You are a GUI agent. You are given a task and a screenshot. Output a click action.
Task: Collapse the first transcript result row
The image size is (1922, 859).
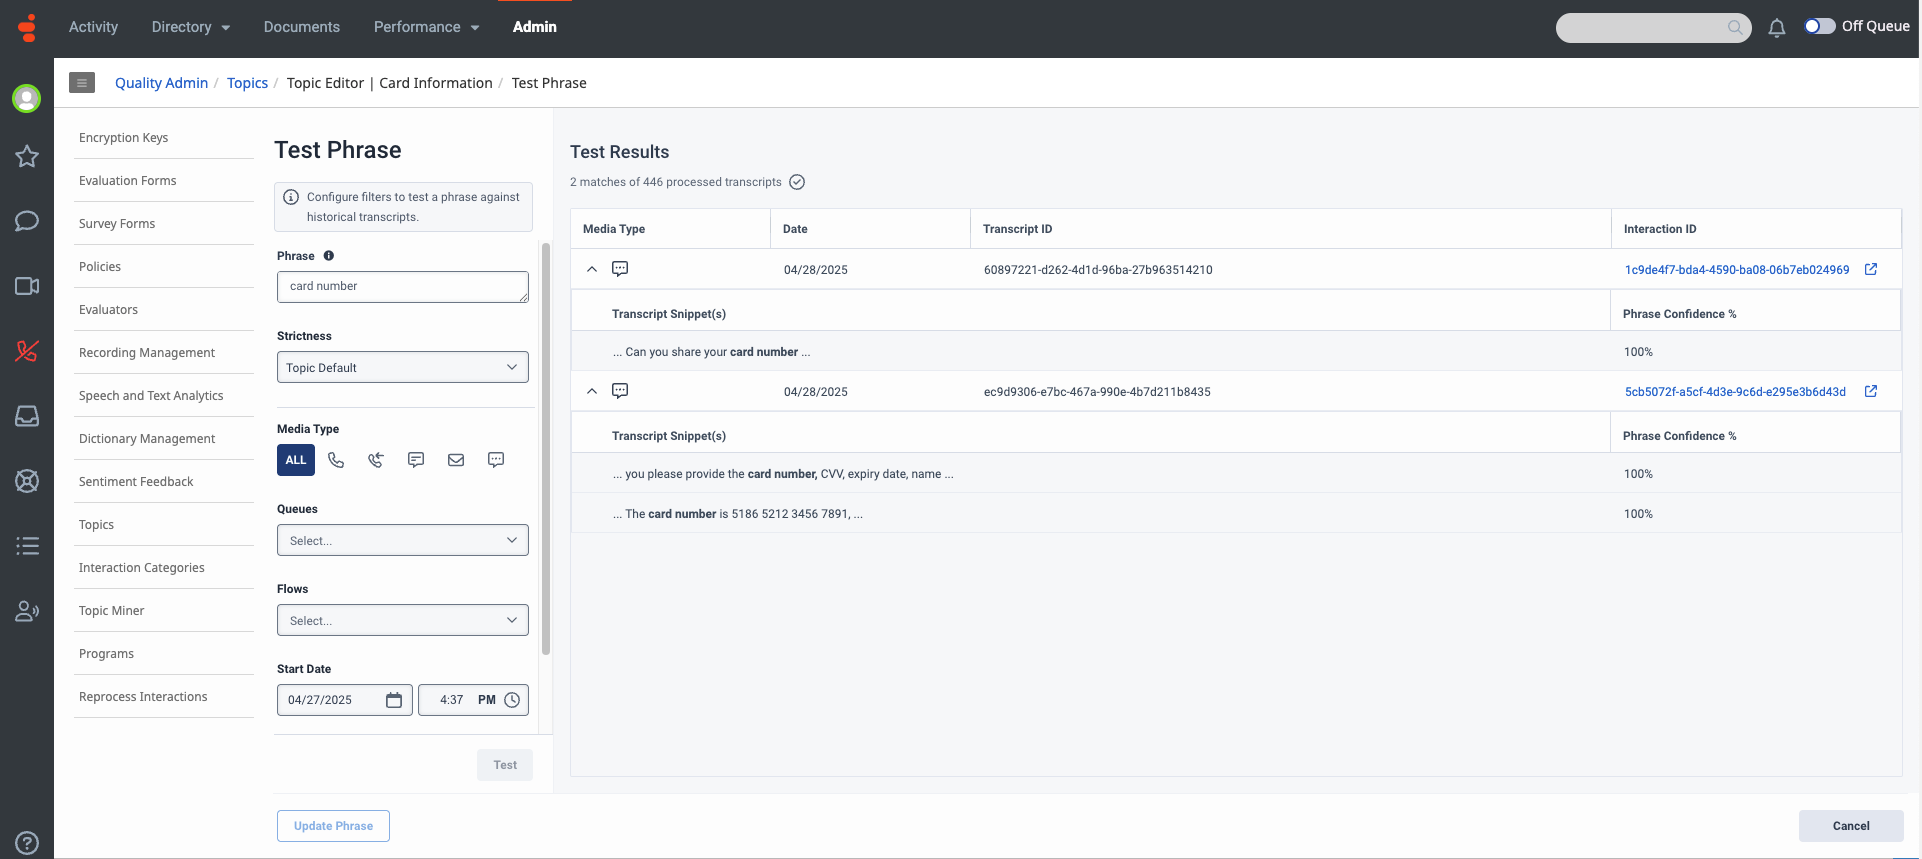[x=592, y=270]
